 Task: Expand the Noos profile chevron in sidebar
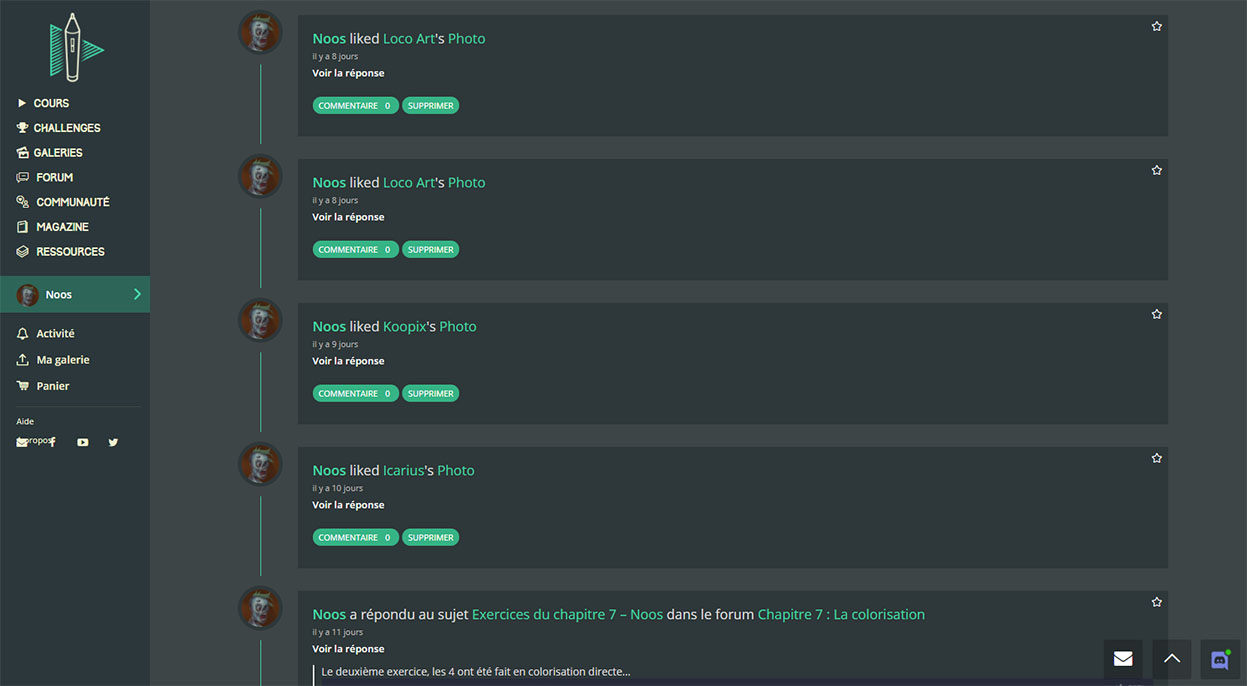coord(137,294)
